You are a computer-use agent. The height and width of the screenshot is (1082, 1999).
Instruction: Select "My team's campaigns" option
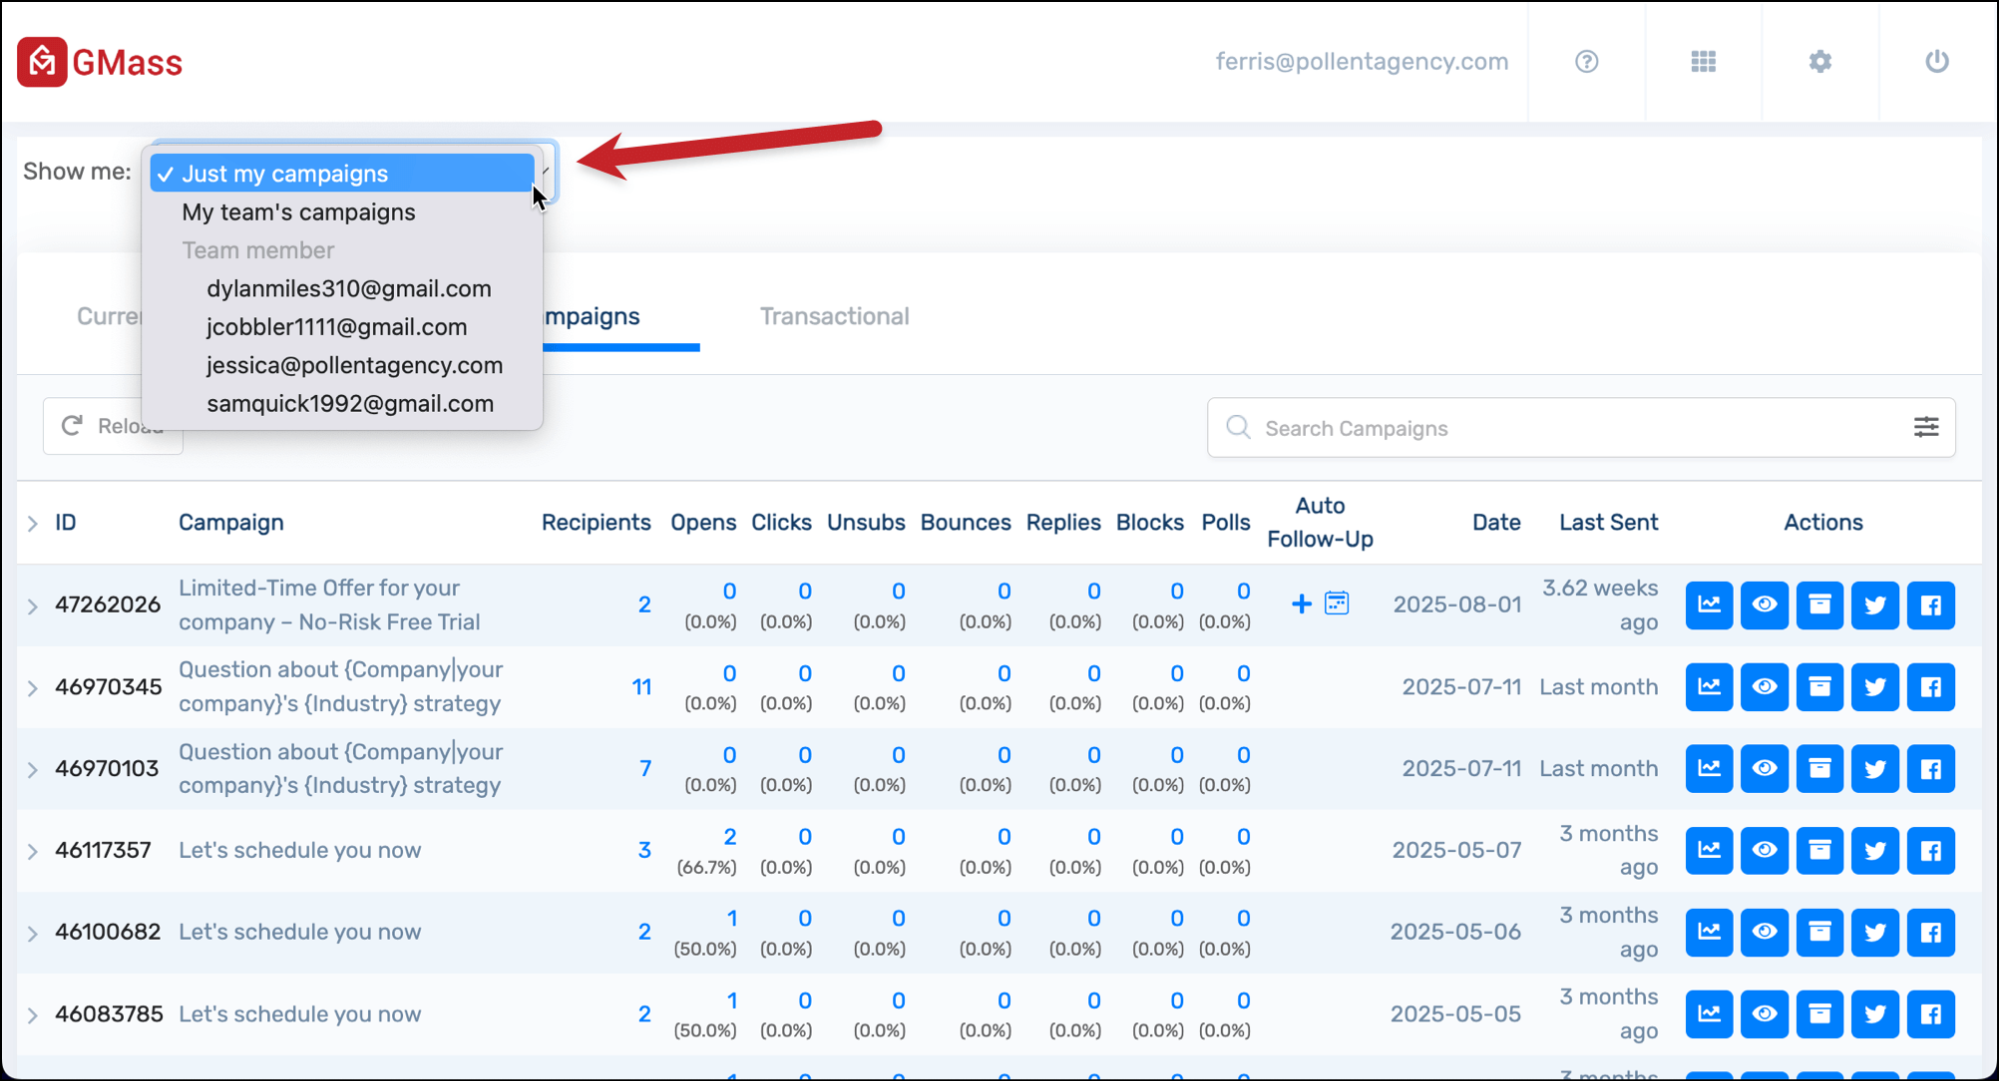pyautogui.click(x=298, y=212)
